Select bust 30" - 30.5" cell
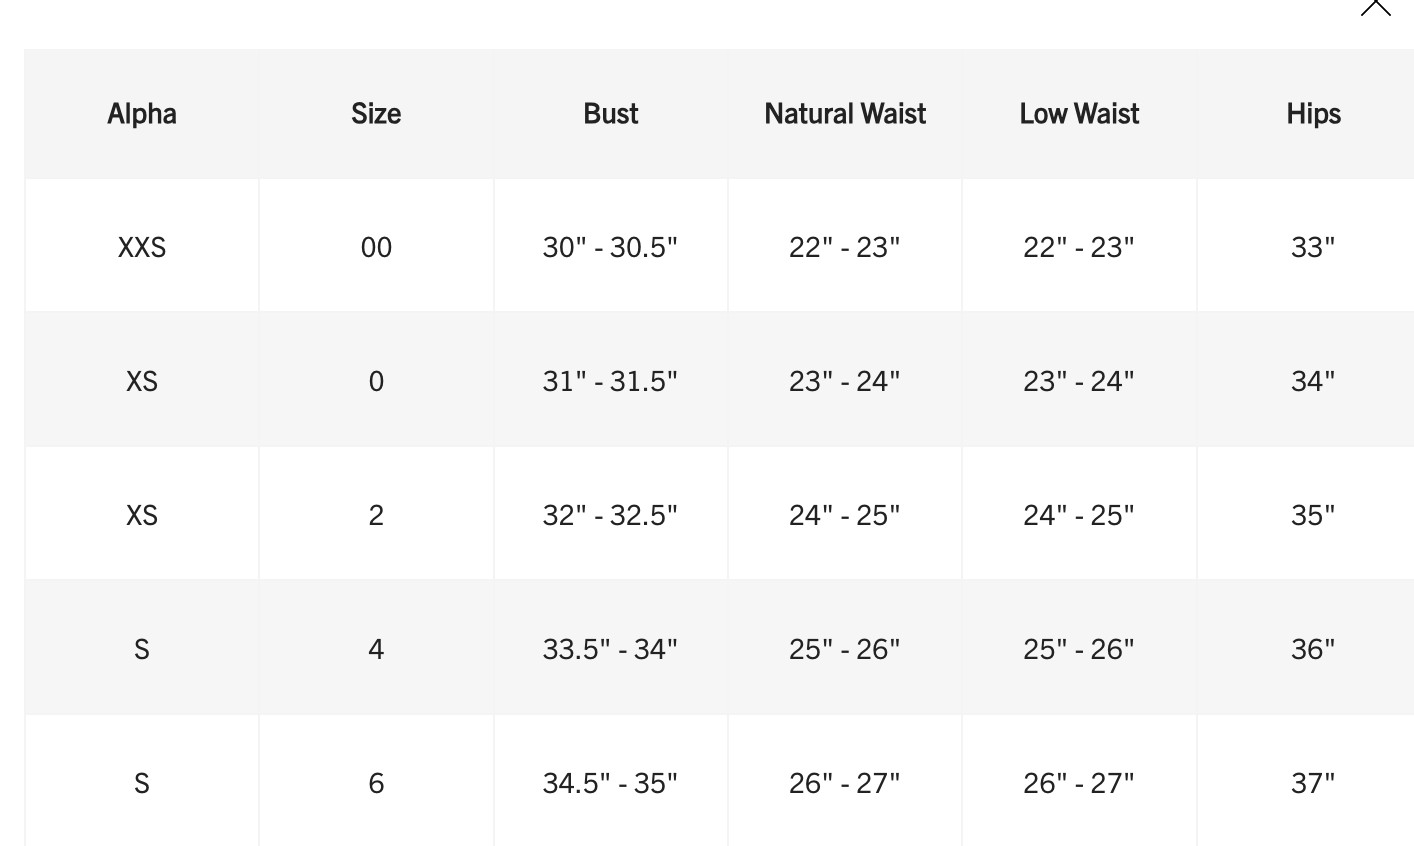Screen dimensions: 1414x846 (610, 246)
